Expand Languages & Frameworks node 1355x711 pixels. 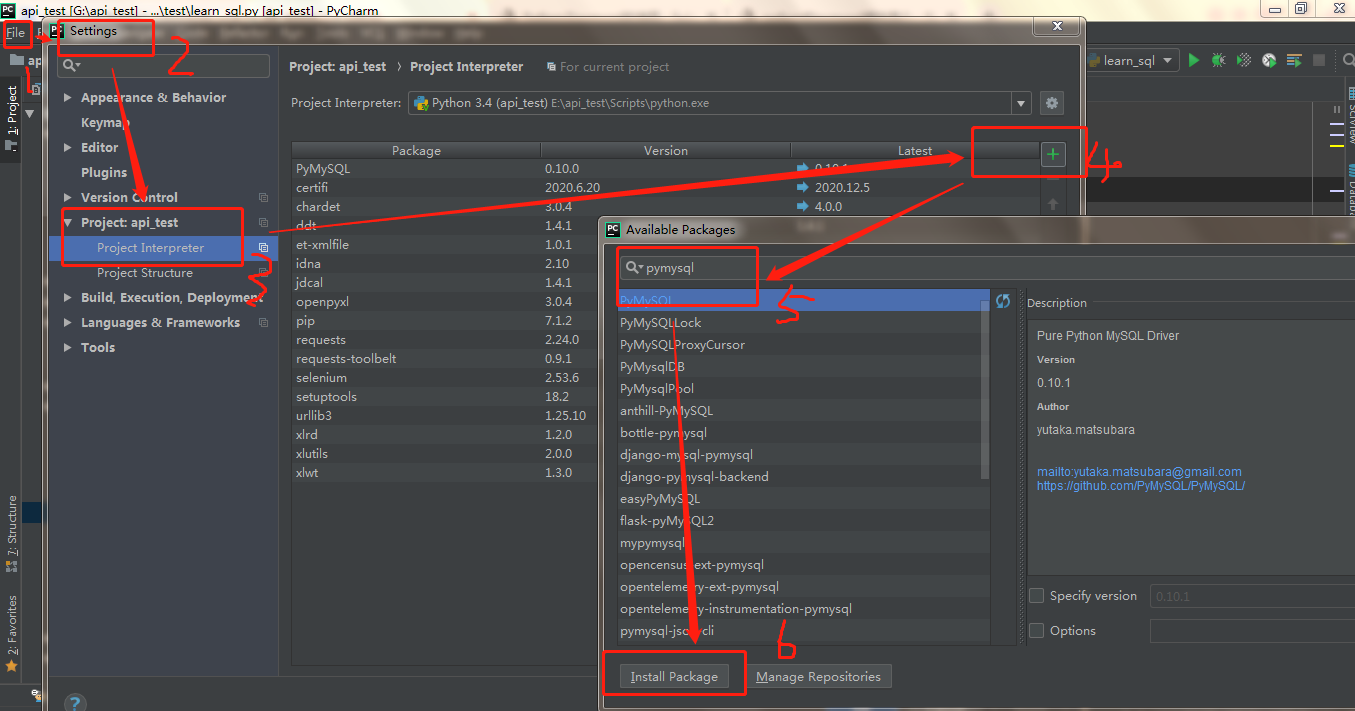68,323
